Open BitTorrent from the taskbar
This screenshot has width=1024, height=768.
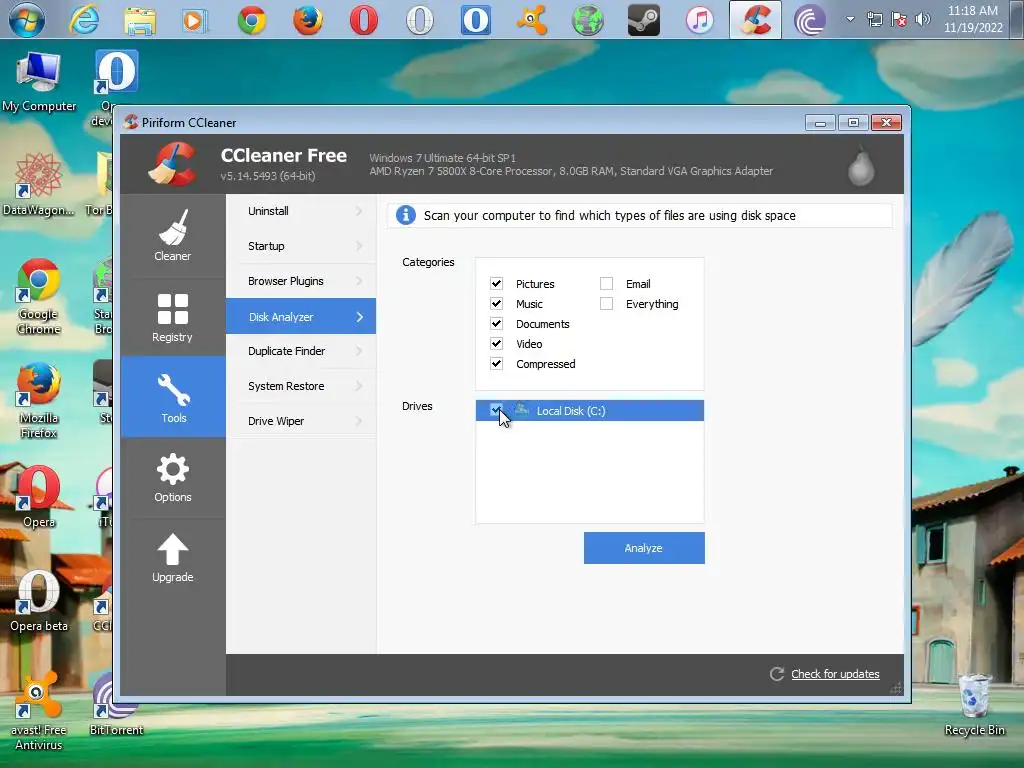point(810,20)
